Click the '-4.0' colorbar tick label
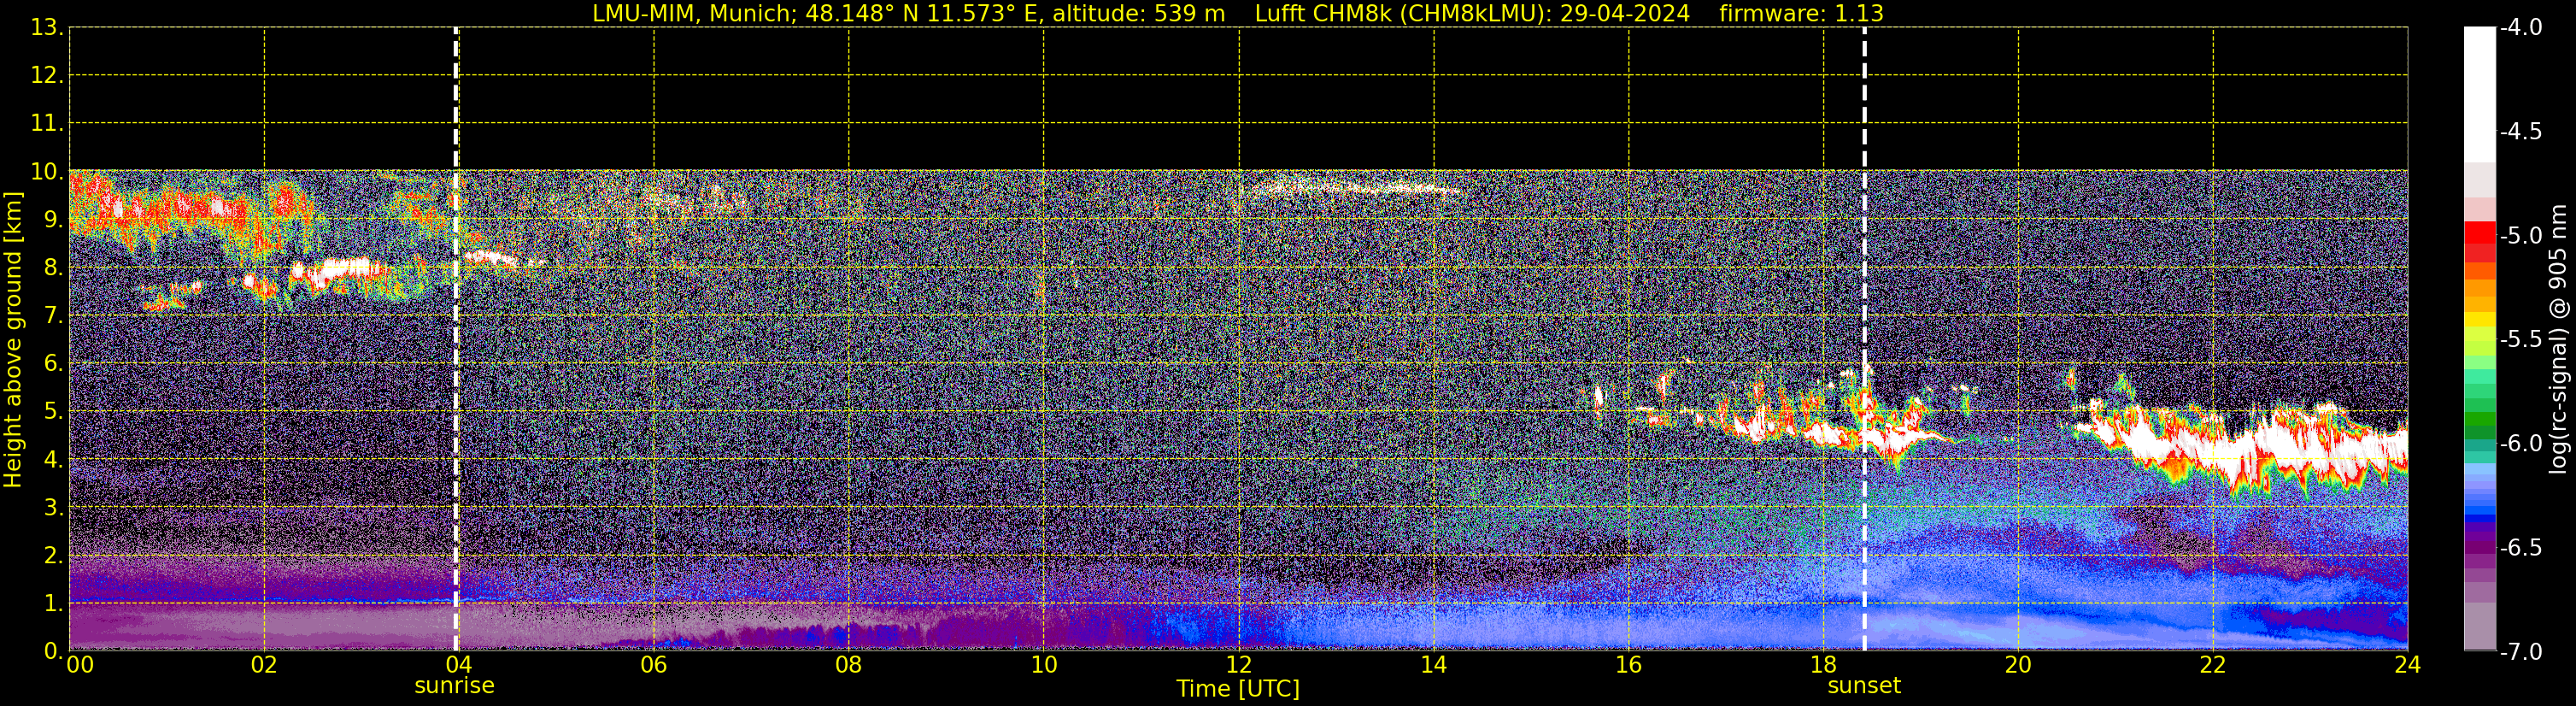The height and width of the screenshot is (706, 2576). coord(2520,27)
